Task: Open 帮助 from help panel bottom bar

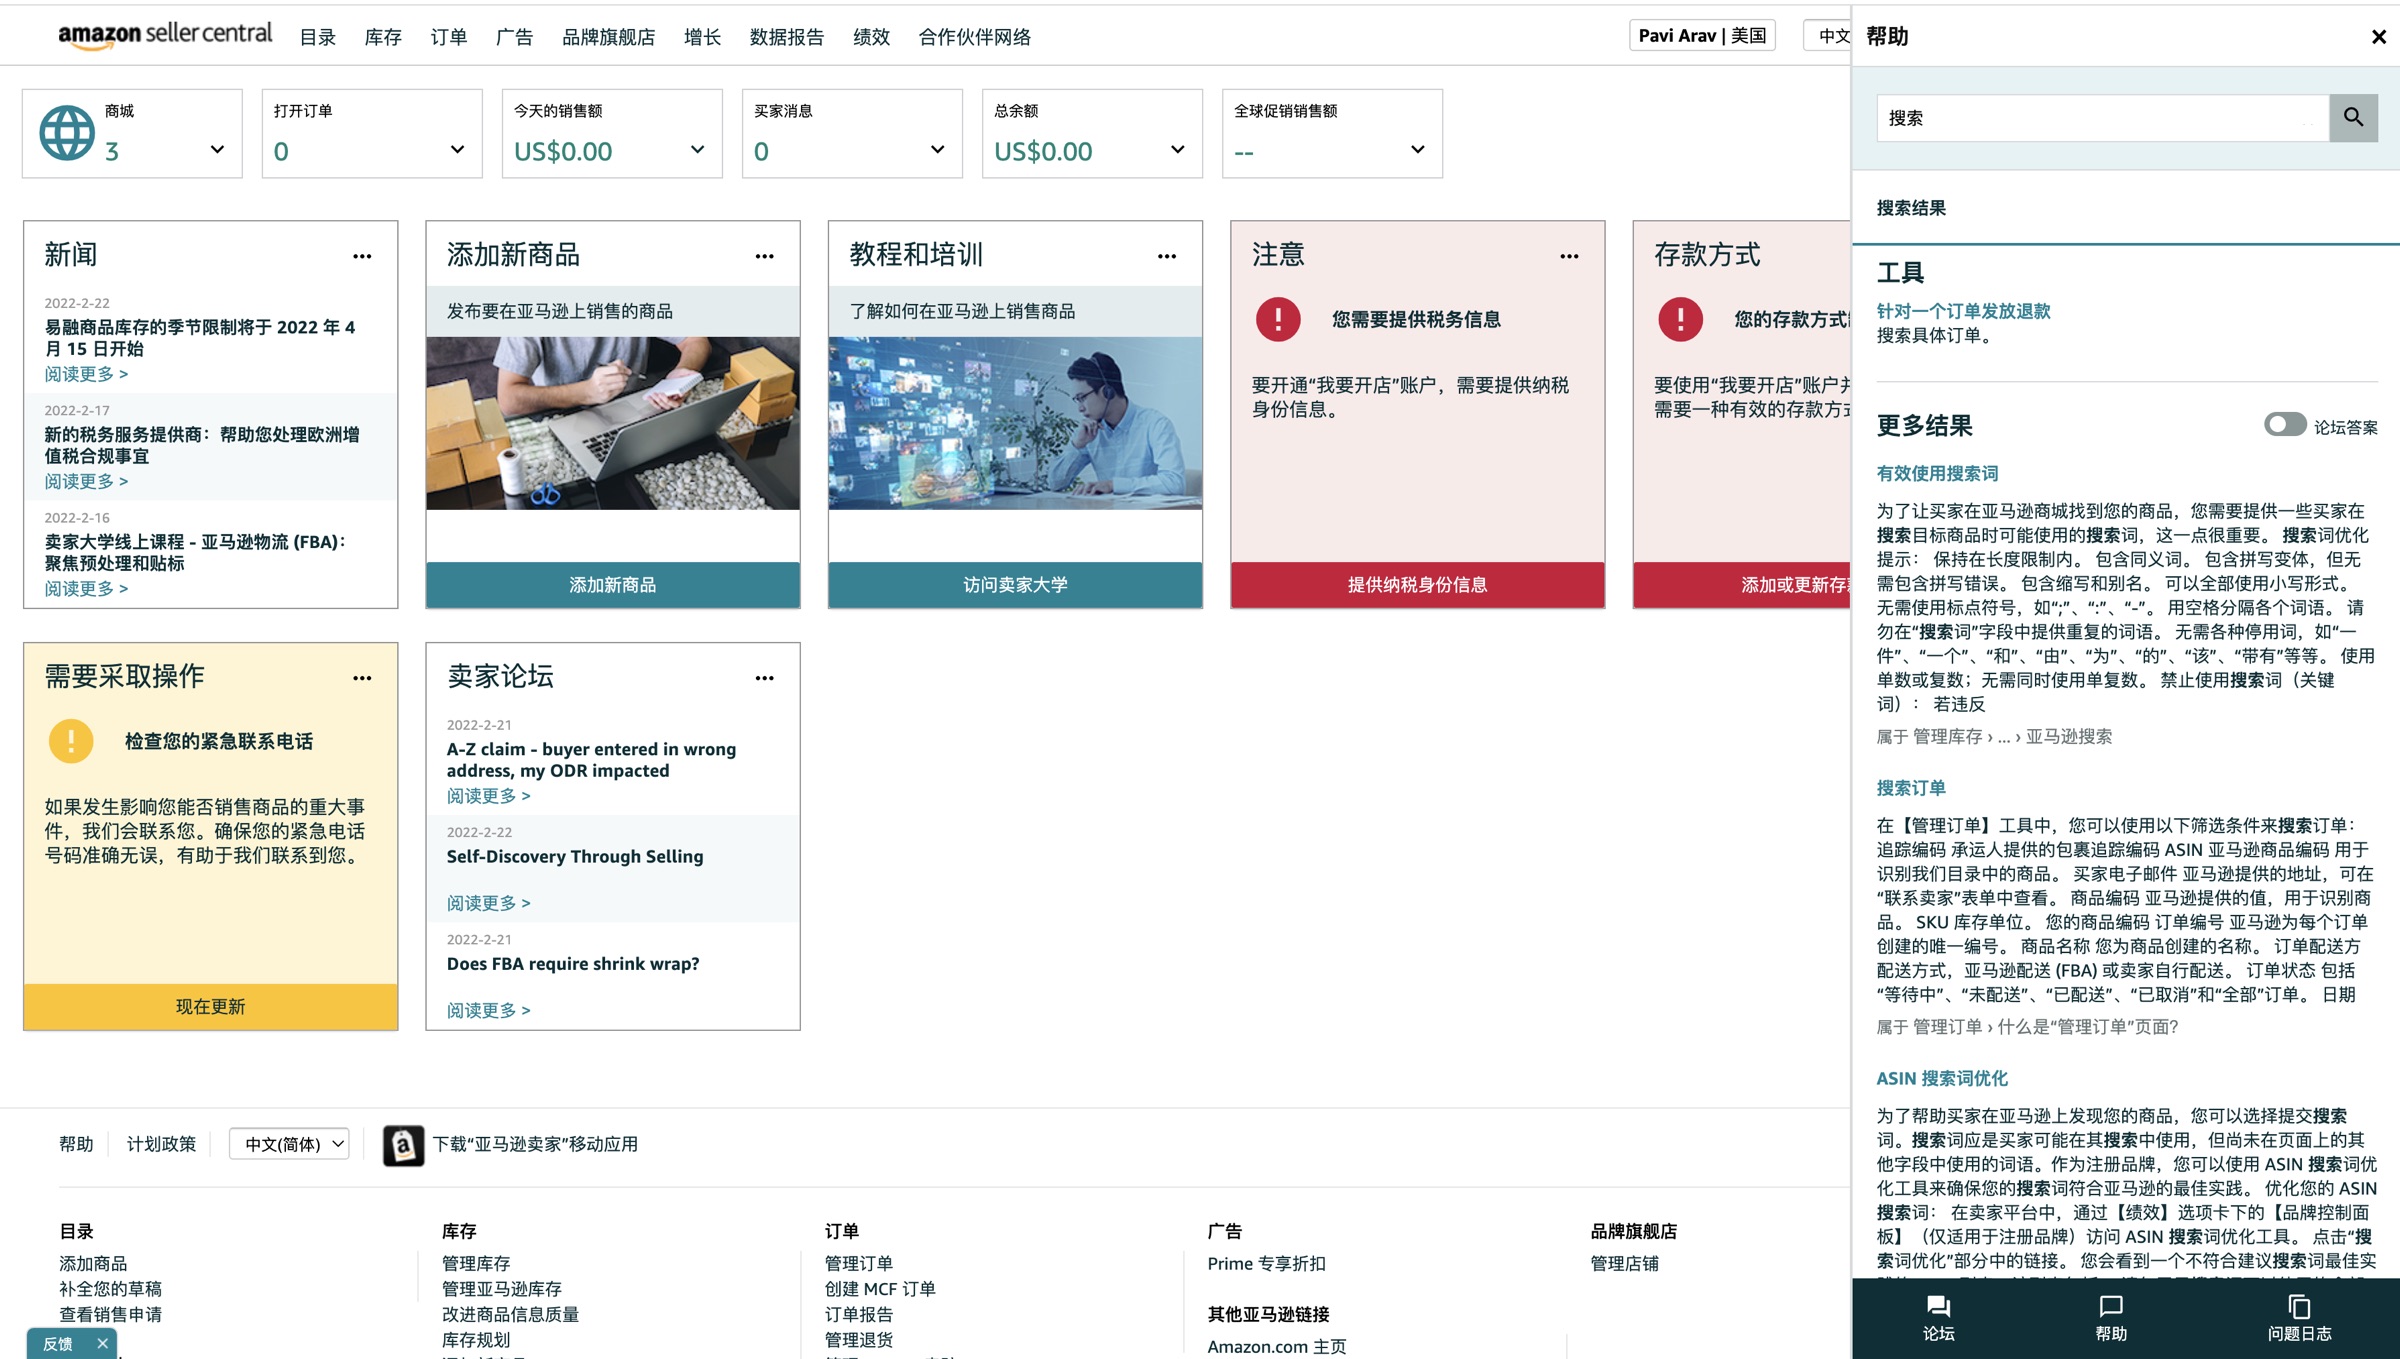Action: [x=2111, y=1318]
